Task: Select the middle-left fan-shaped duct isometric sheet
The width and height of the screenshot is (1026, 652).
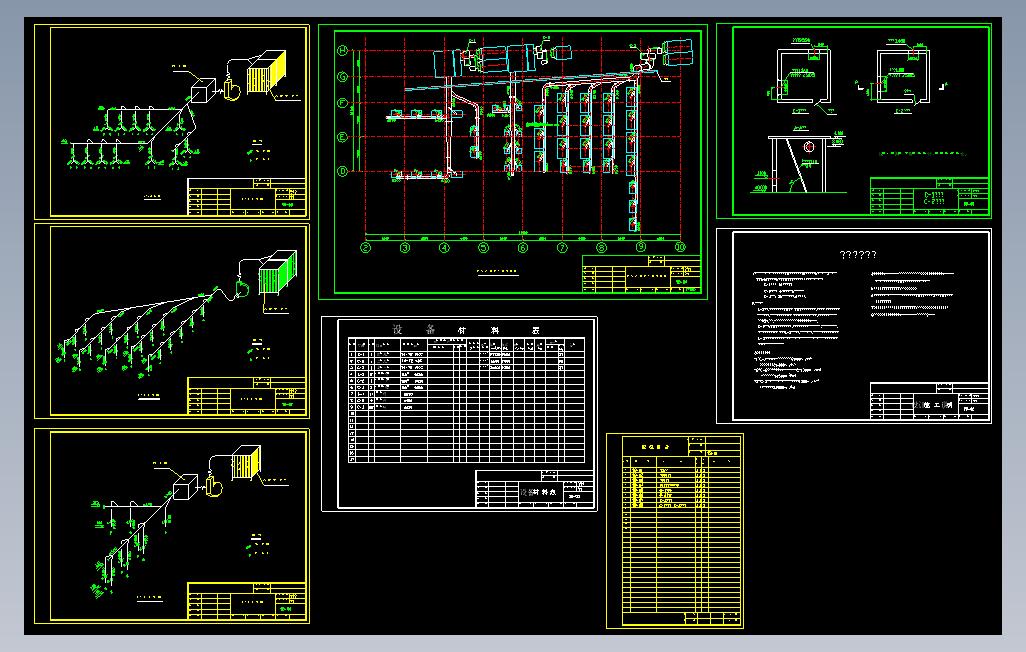Action: click(x=171, y=321)
